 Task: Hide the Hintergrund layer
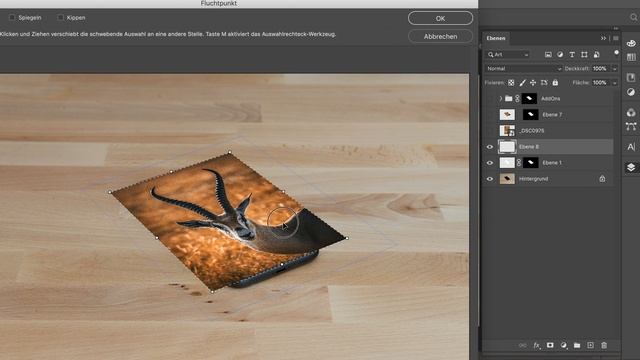point(490,179)
